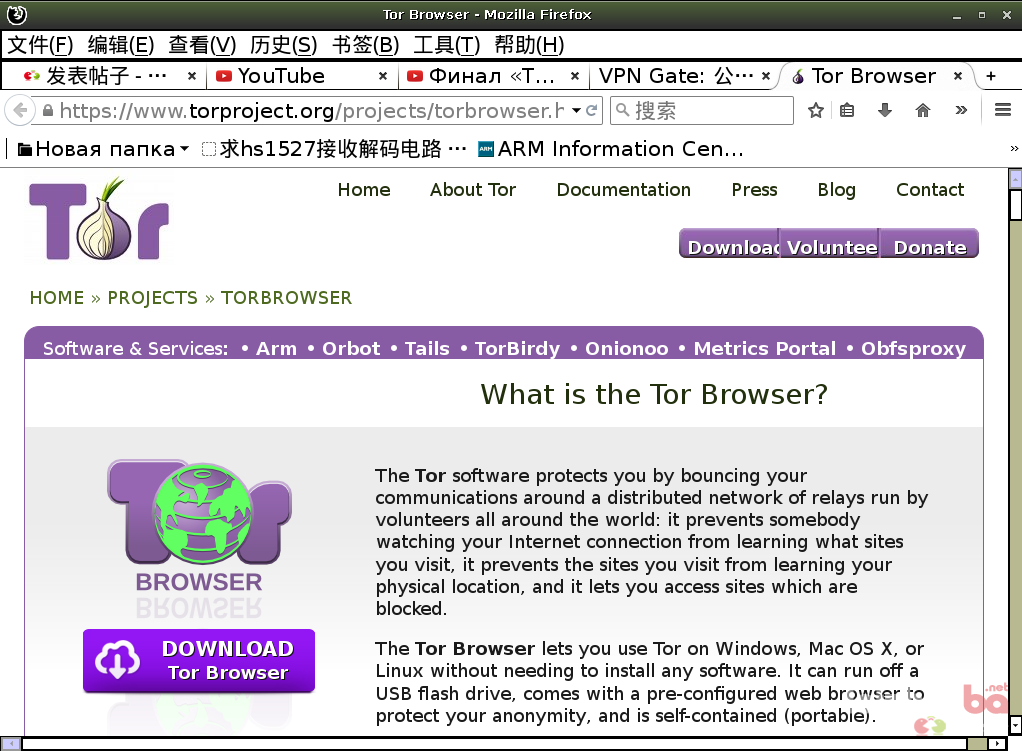Go to Home in site navigation
Viewport: 1022px width, 751px height.
point(364,190)
